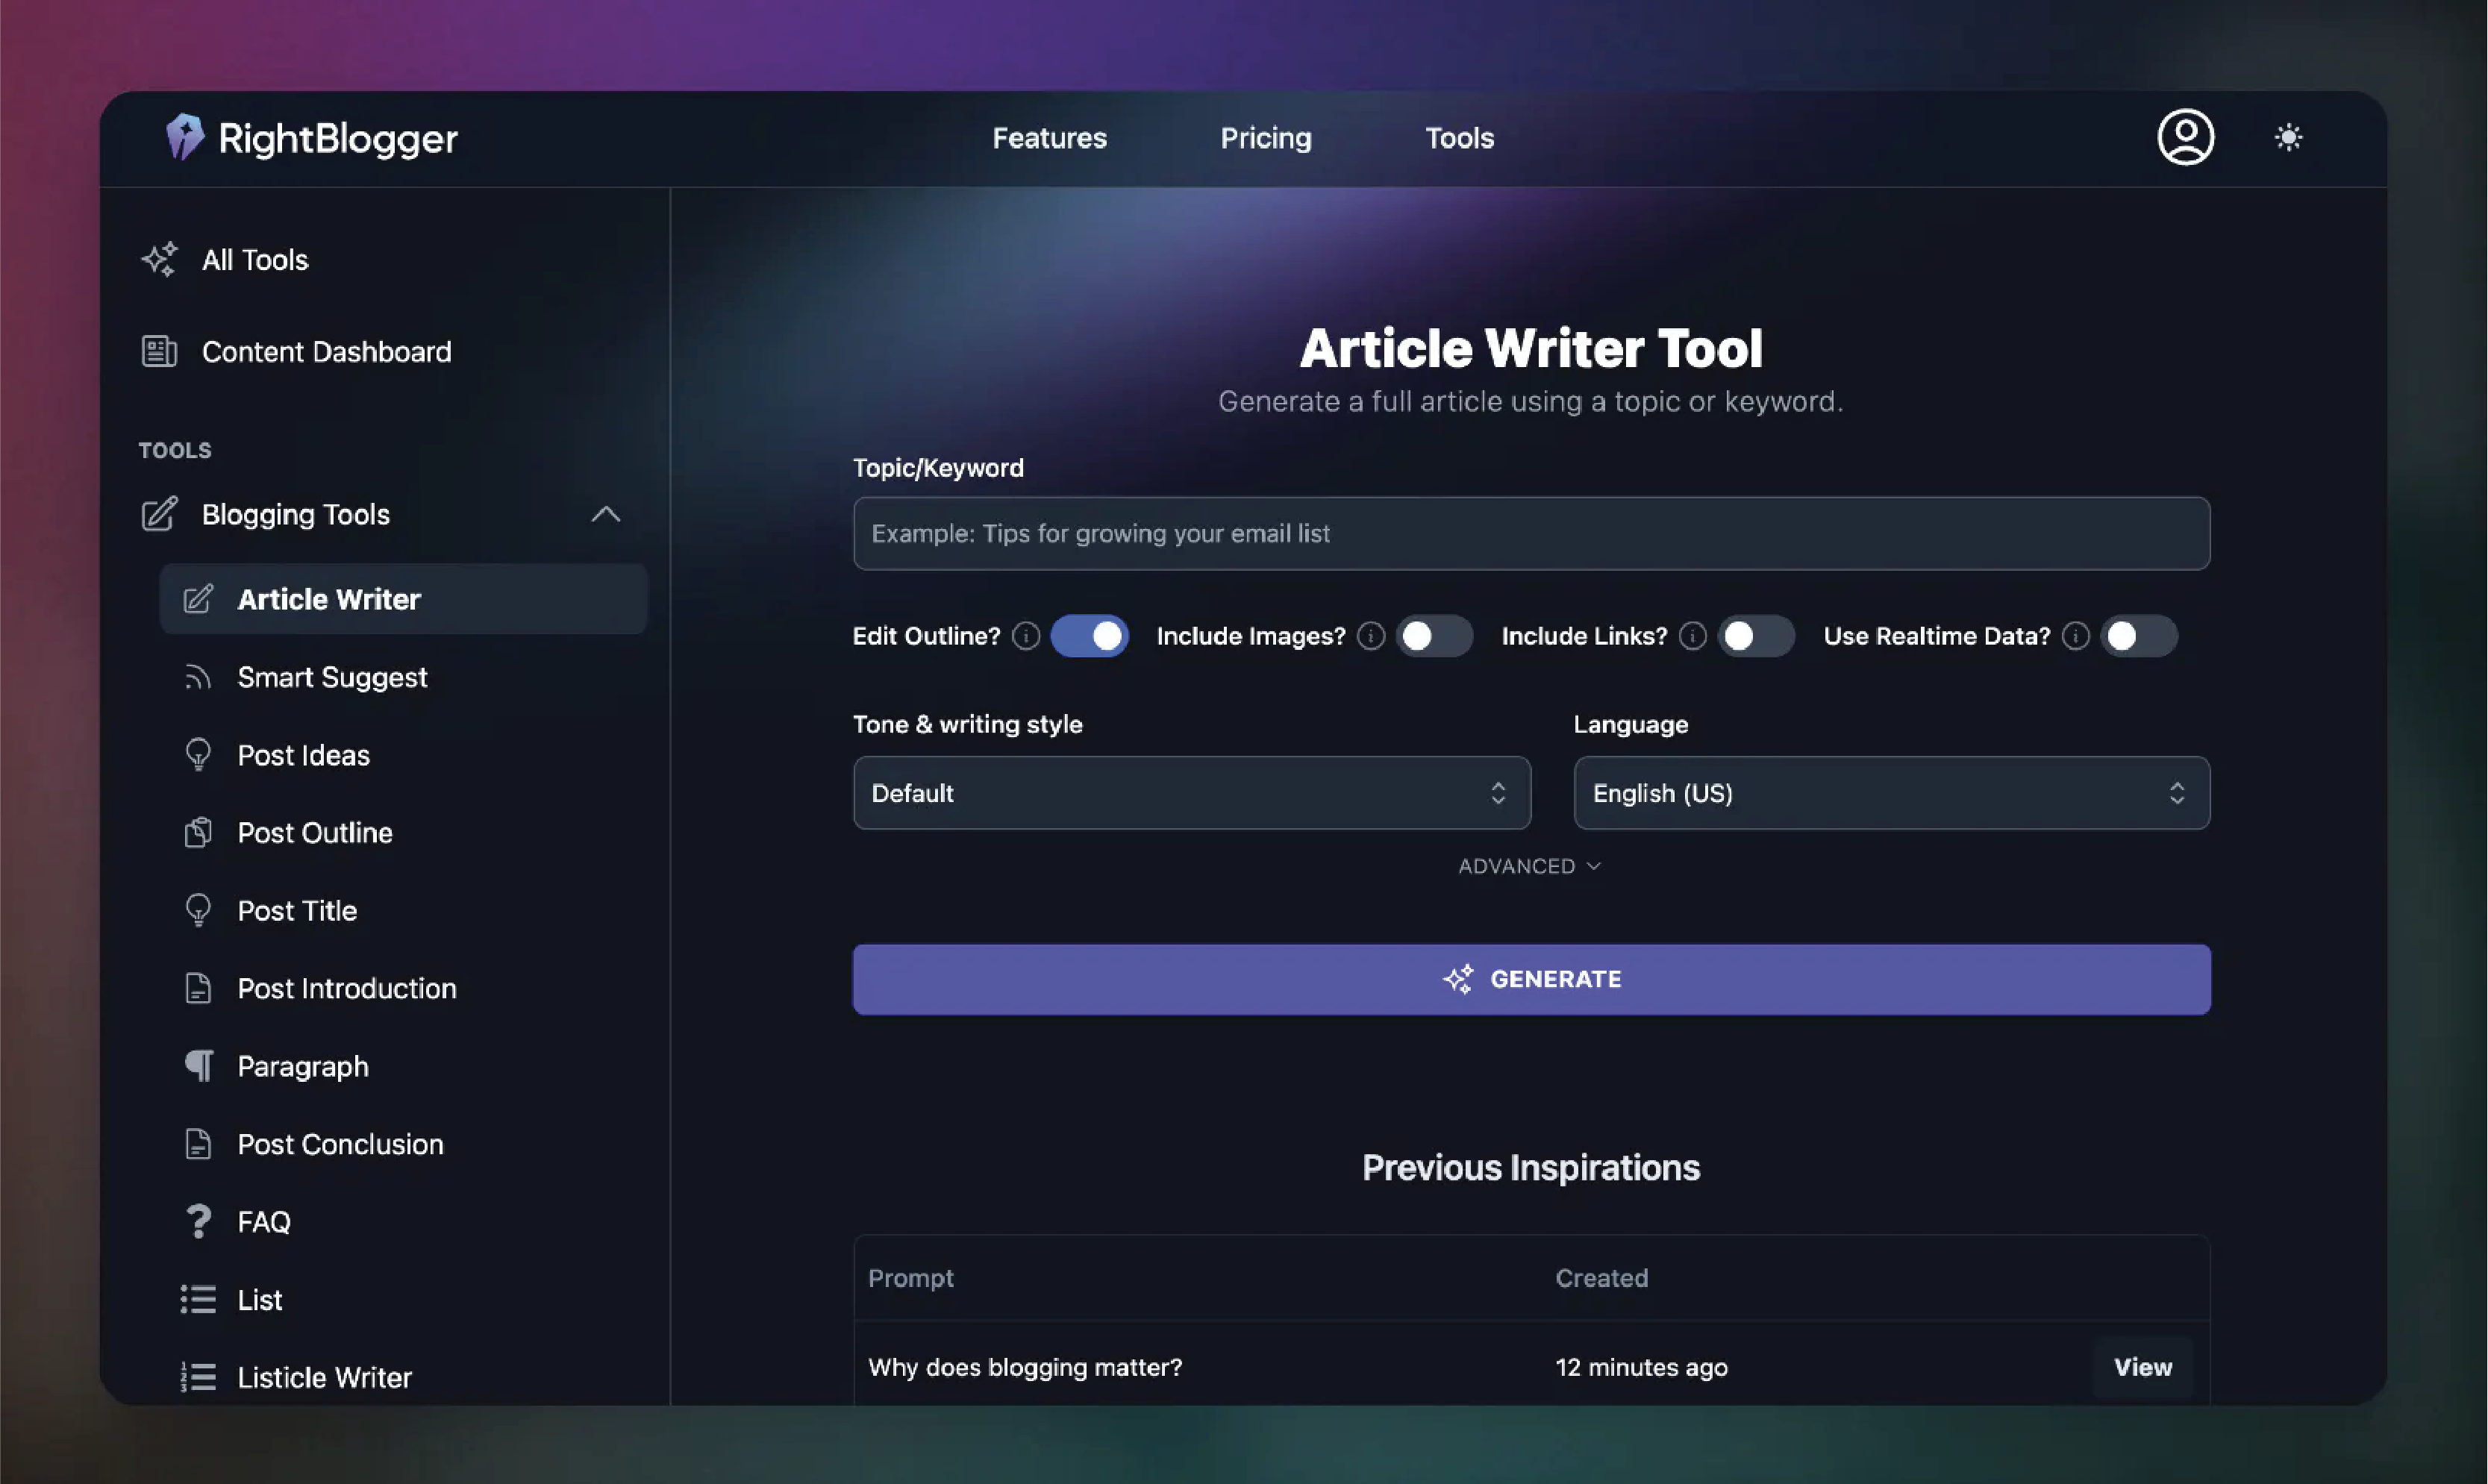This screenshot has width=2488, height=1484.
Task: Switch to the Tools menu
Action: coord(1459,138)
